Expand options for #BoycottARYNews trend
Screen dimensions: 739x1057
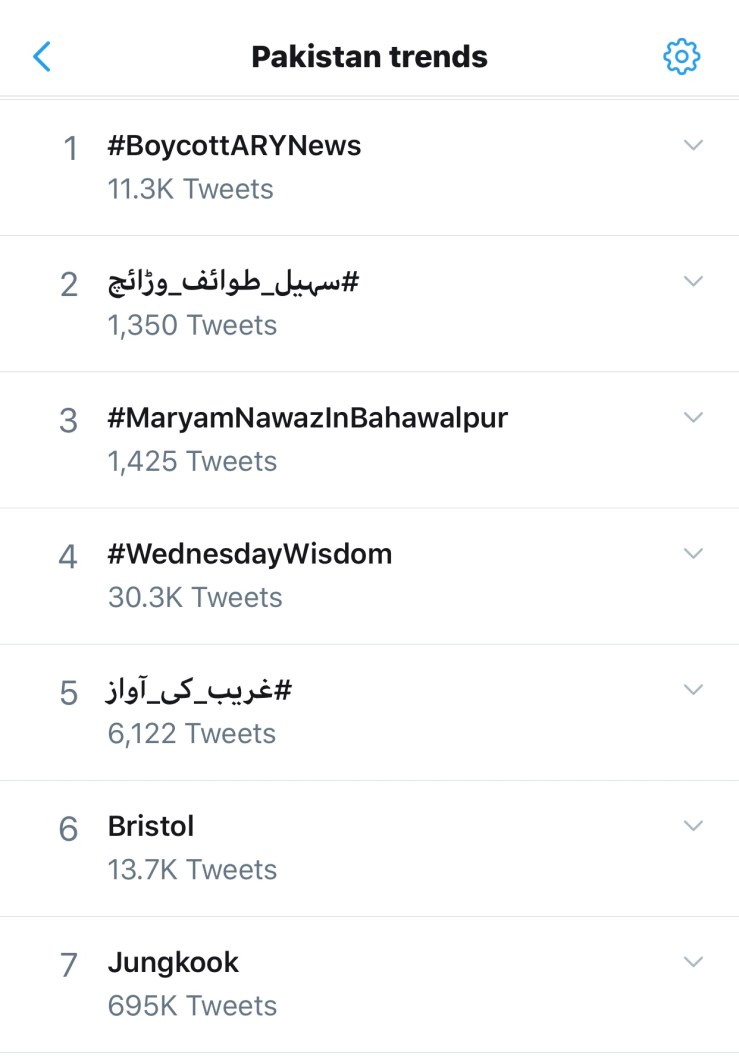pos(693,145)
